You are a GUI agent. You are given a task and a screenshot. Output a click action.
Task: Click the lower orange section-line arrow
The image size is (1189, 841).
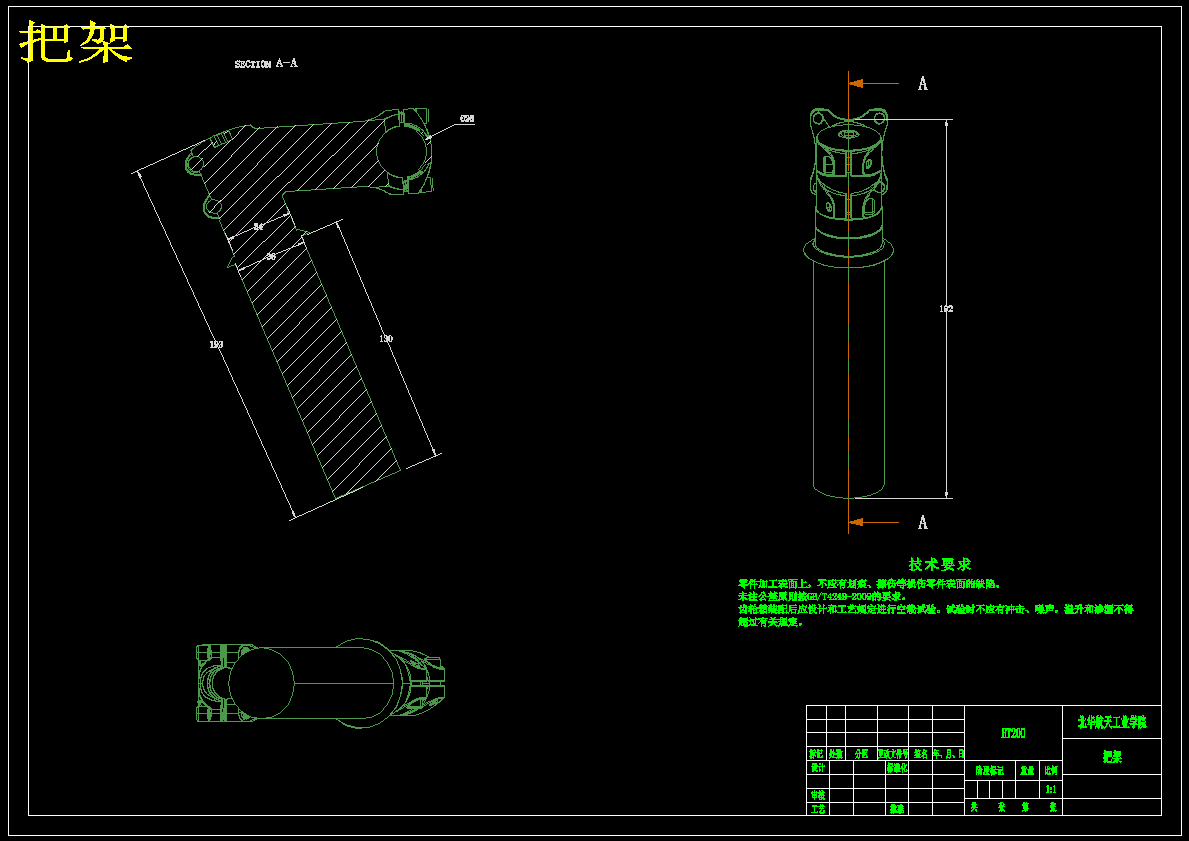873,522
